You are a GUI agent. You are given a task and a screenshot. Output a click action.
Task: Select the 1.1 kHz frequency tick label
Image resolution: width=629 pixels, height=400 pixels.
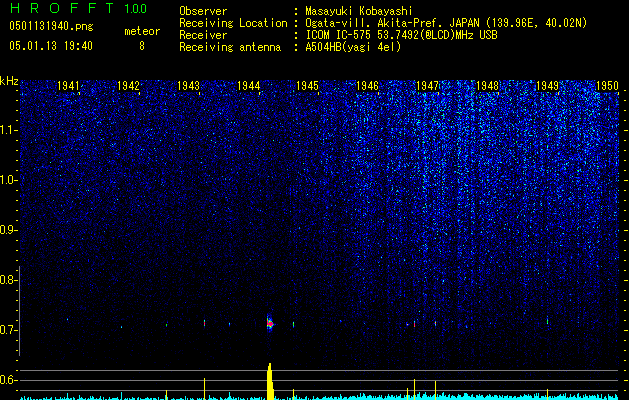pyautogui.click(x=8, y=131)
